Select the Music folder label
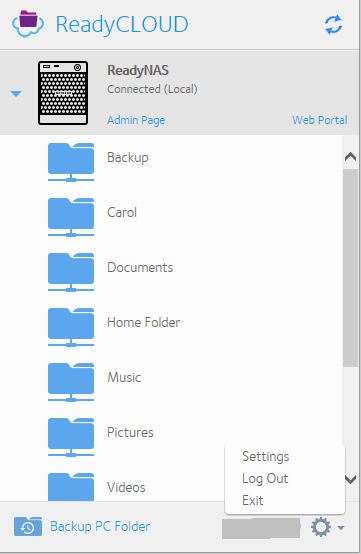The image size is (361, 554). pos(124,377)
